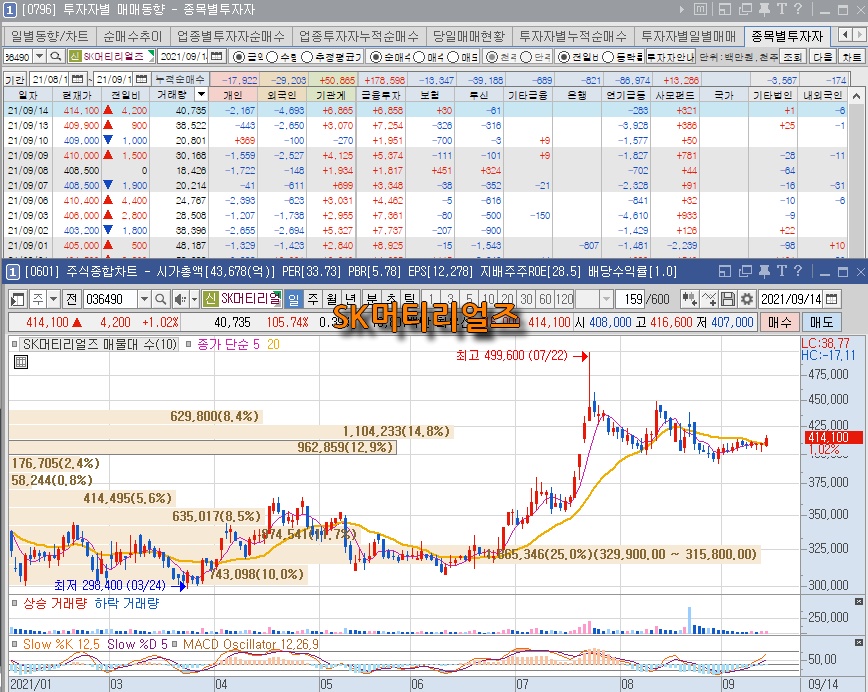Screen dimensions: 868x692
Task: Click 투자자안내 button
Action: [x=670, y=56]
